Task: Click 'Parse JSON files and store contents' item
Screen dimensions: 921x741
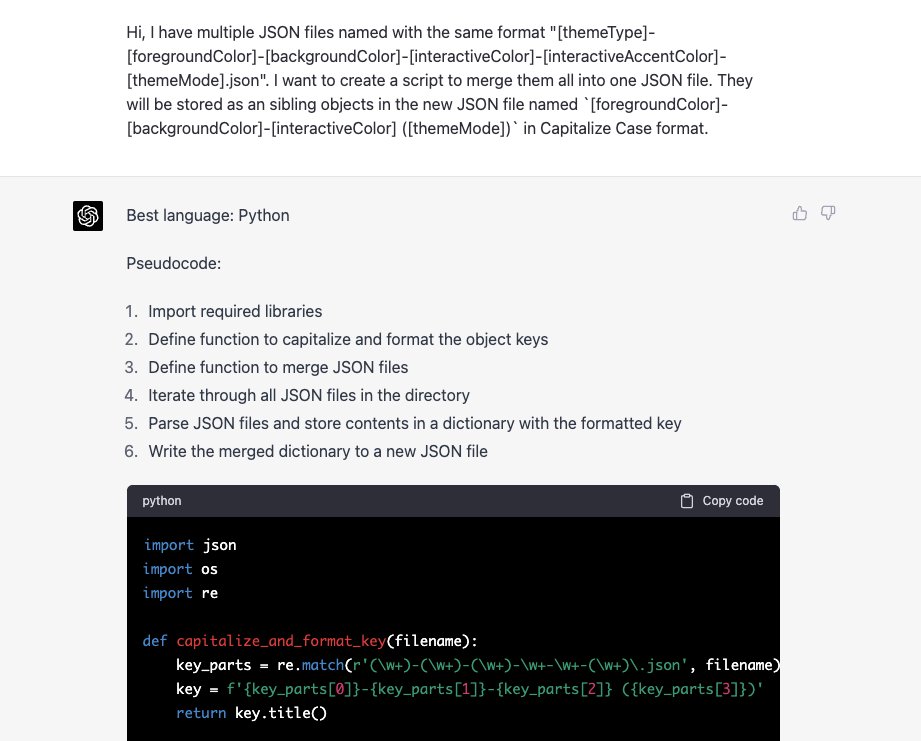Action: coord(415,423)
